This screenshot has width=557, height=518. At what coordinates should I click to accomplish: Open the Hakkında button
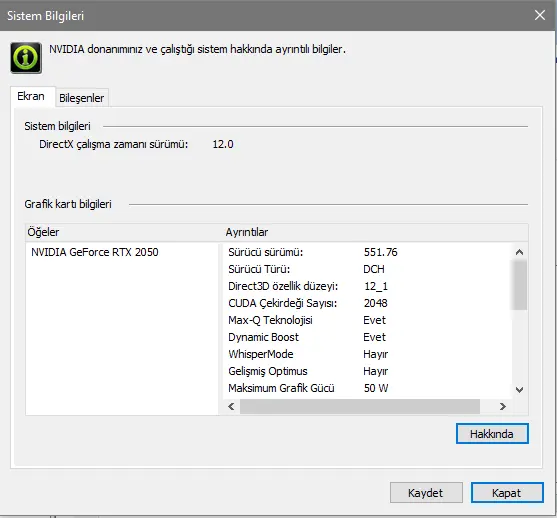pos(492,433)
